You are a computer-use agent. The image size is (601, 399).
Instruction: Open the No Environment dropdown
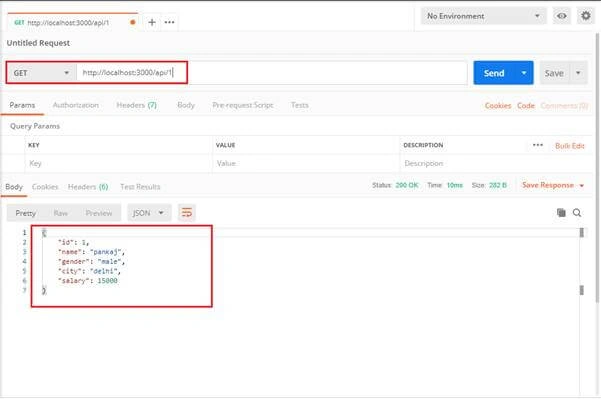[483, 16]
